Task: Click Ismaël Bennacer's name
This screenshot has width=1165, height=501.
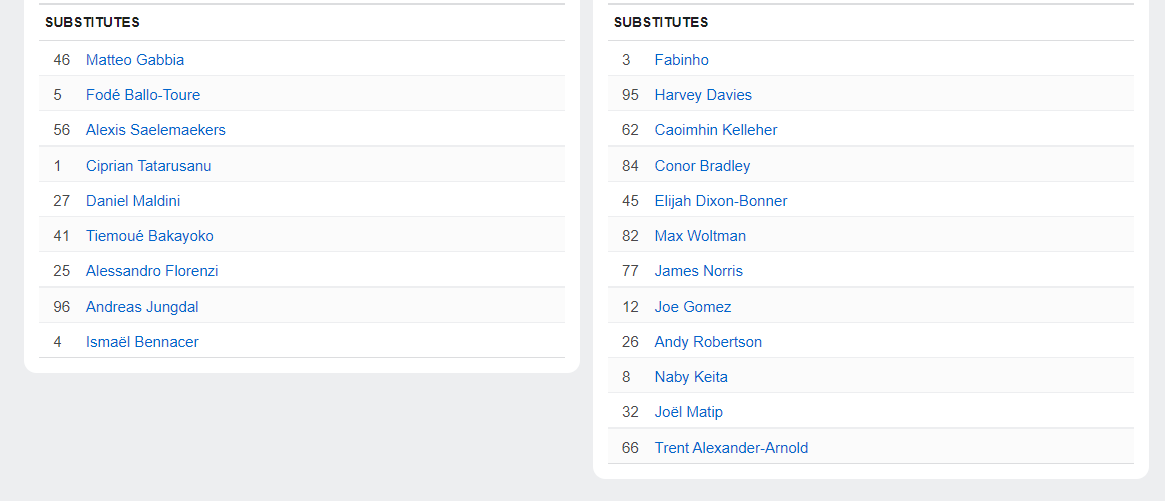Action: 142,341
